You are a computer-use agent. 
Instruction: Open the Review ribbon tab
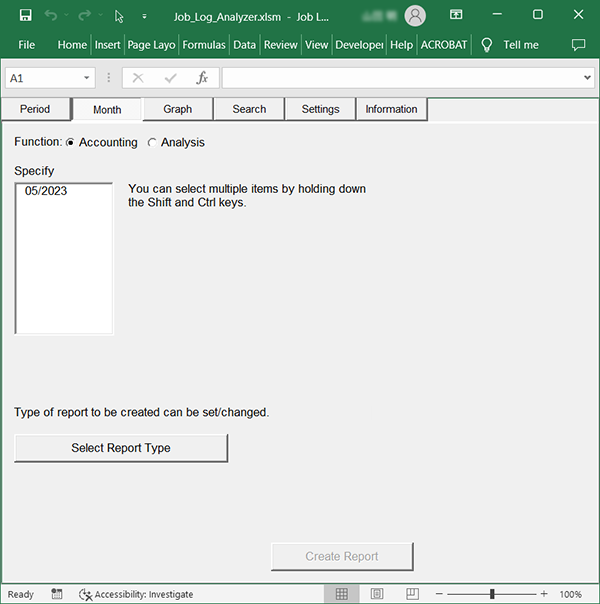coord(280,45)
